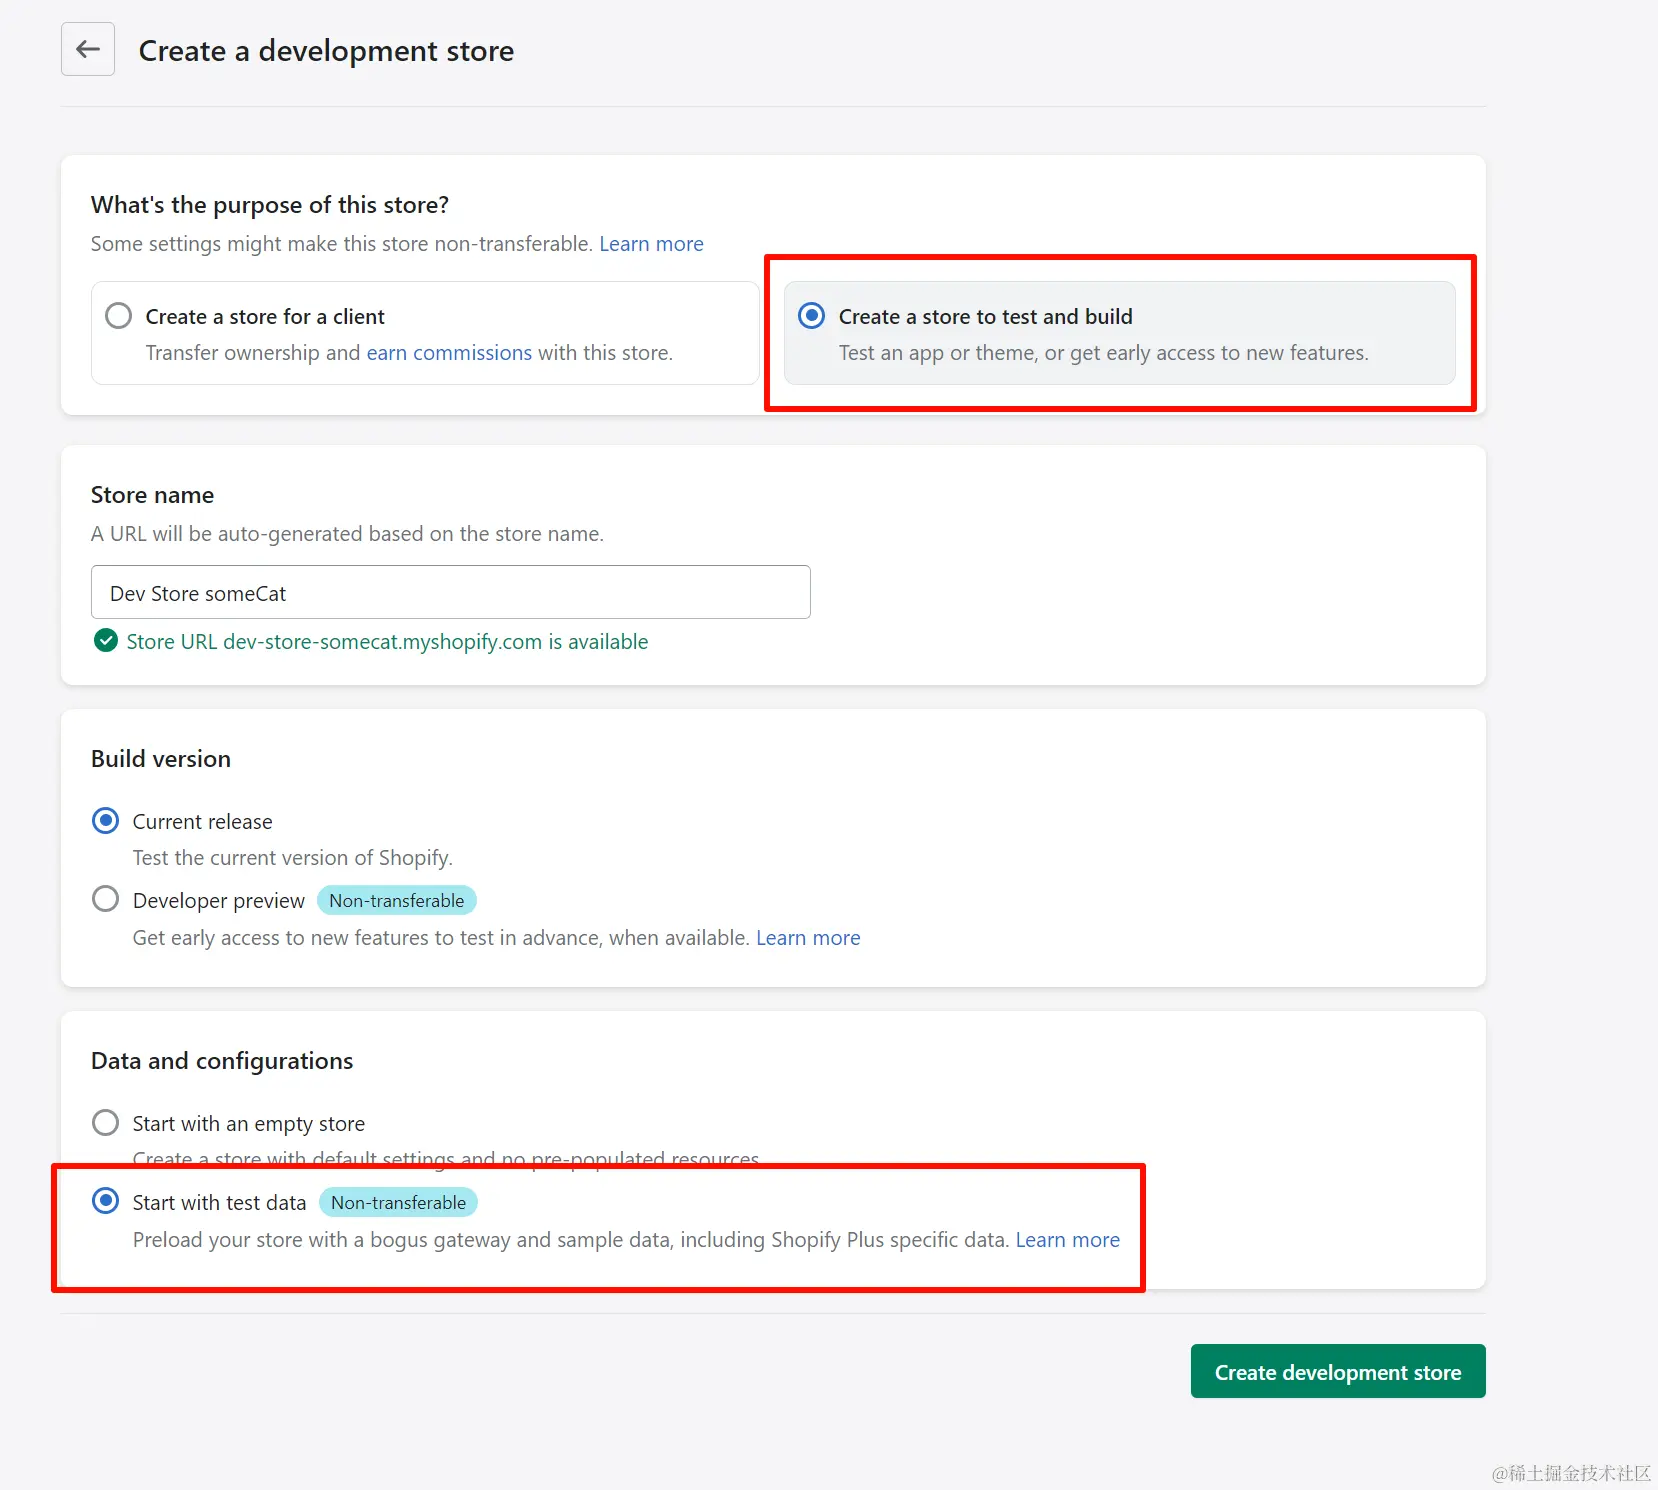Select the Current release build version

(105, 821)
